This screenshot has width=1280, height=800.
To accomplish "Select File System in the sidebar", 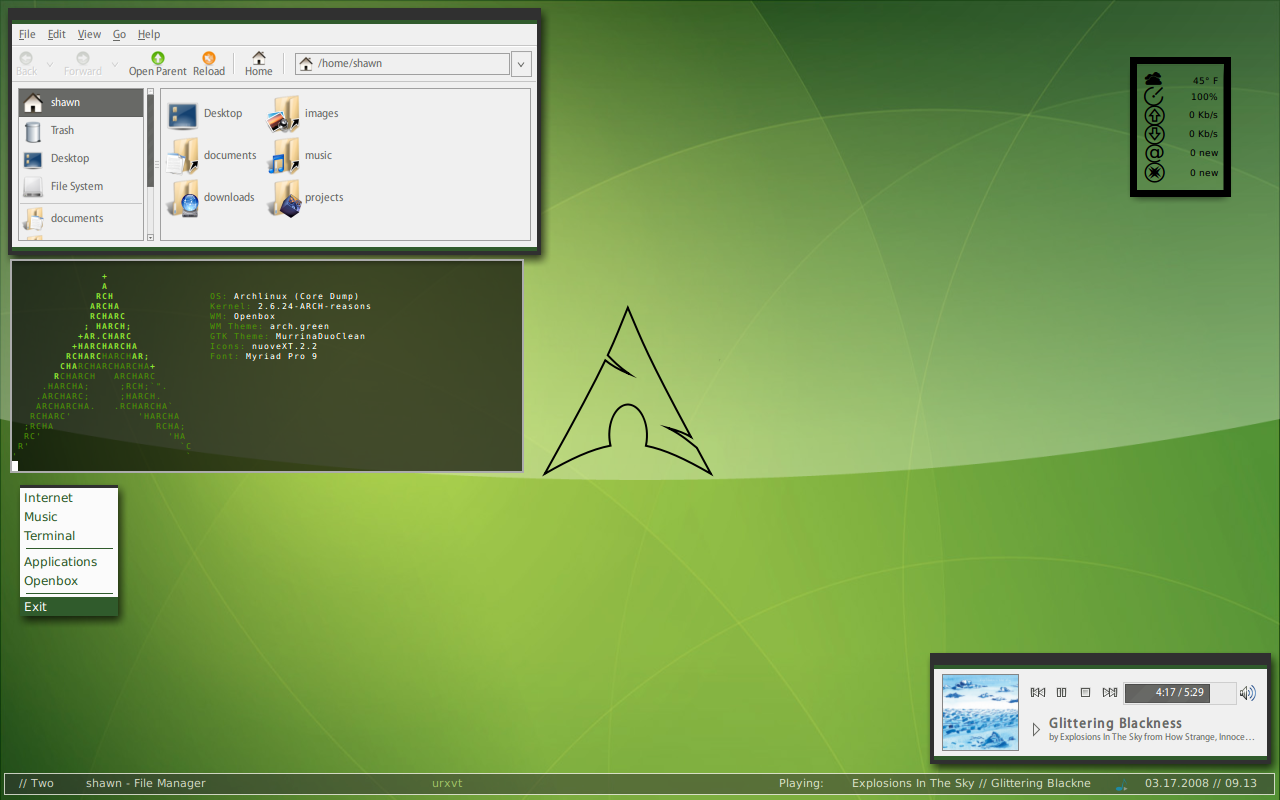I will (81, 186).
